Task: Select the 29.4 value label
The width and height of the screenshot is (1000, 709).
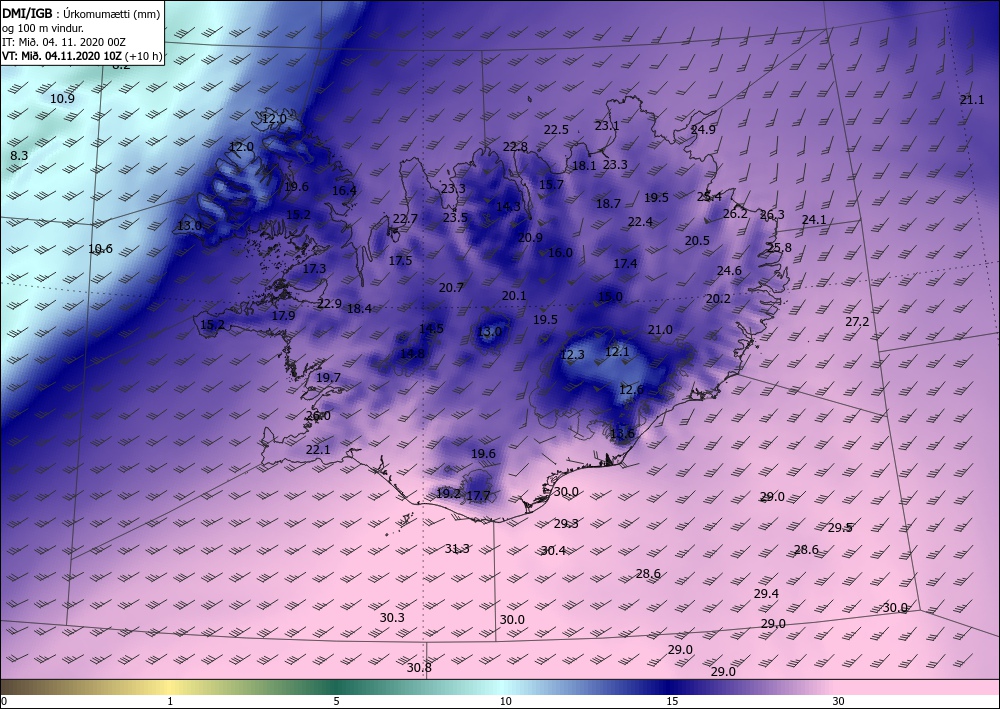Action: (x=766, y=594)
